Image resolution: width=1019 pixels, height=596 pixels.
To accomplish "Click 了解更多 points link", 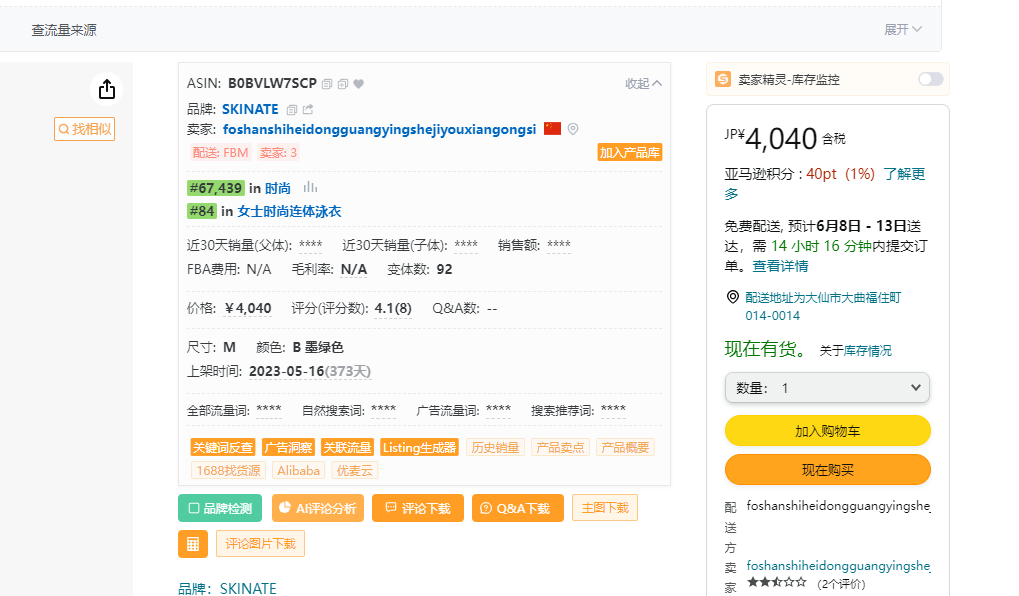I will click(904, 174).
